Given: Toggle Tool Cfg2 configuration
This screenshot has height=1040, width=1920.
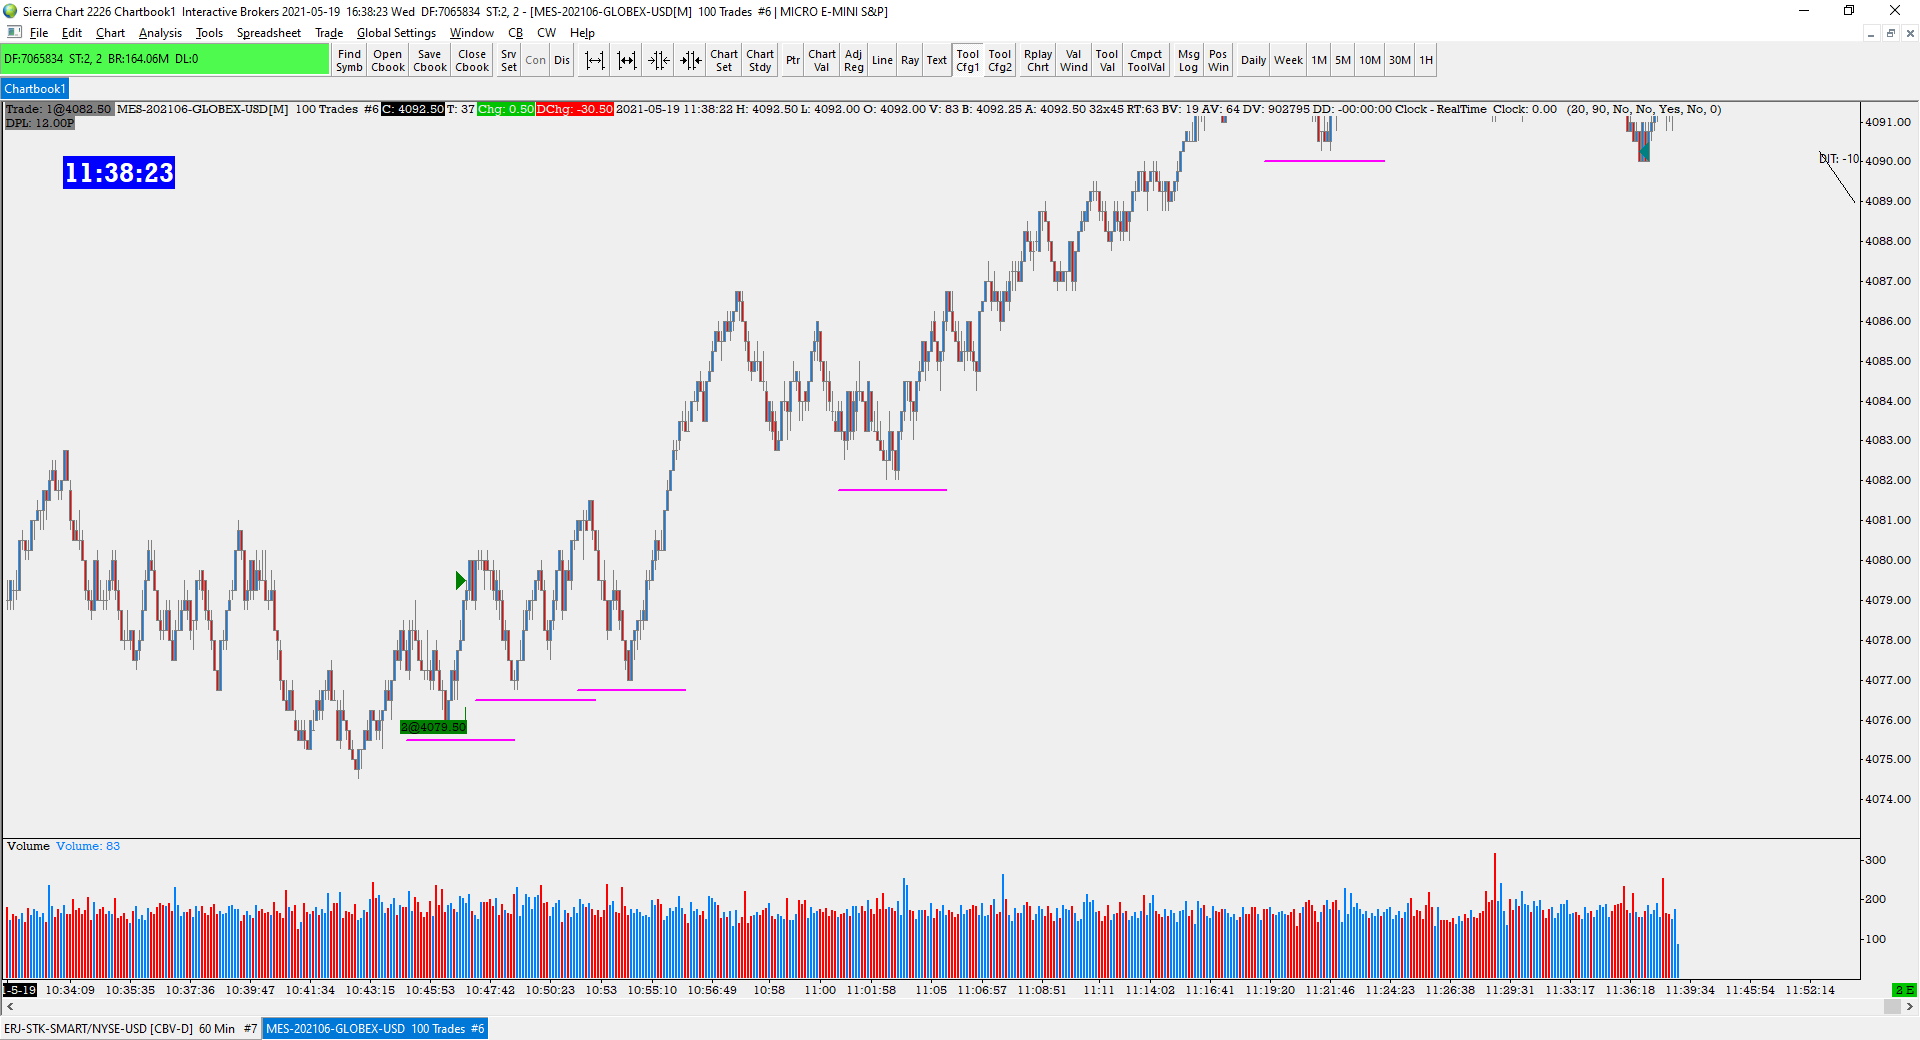Looking at the screenshot, I should 1000,60.
